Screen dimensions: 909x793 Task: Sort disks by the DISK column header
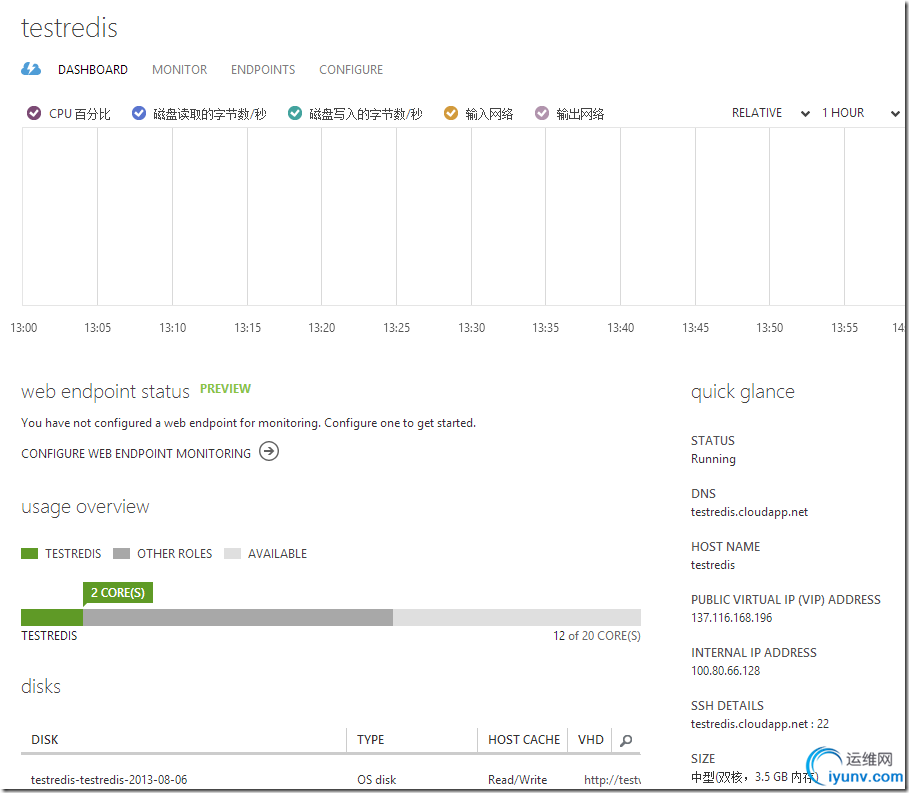click(x=45, y=740)
